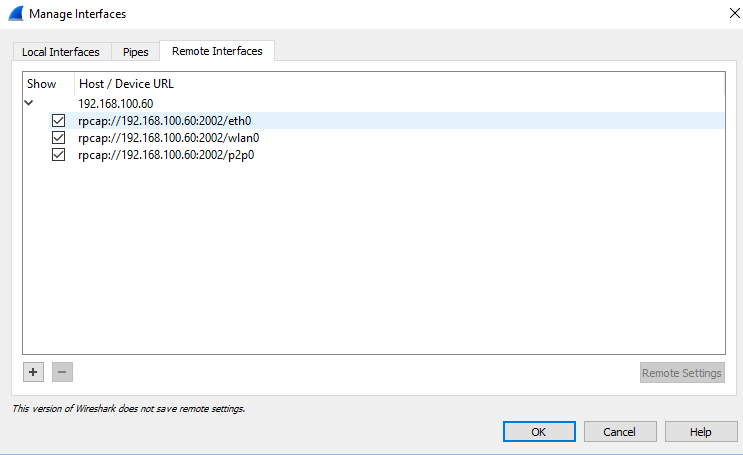Collapse the 192.168.100.60 host tree
Viewport: 743px width, 455px height.
click(x=29, y=103)
